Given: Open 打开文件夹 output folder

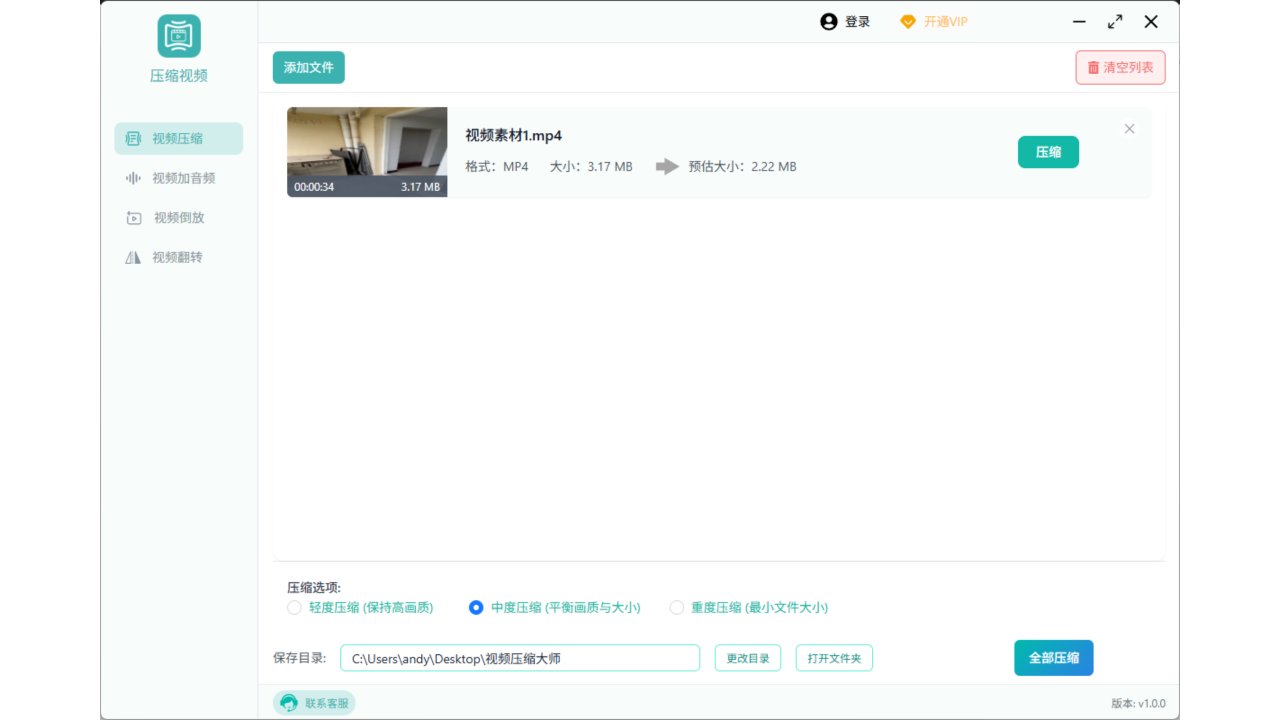Looking at the screenshot, I should tap(834, 657).
